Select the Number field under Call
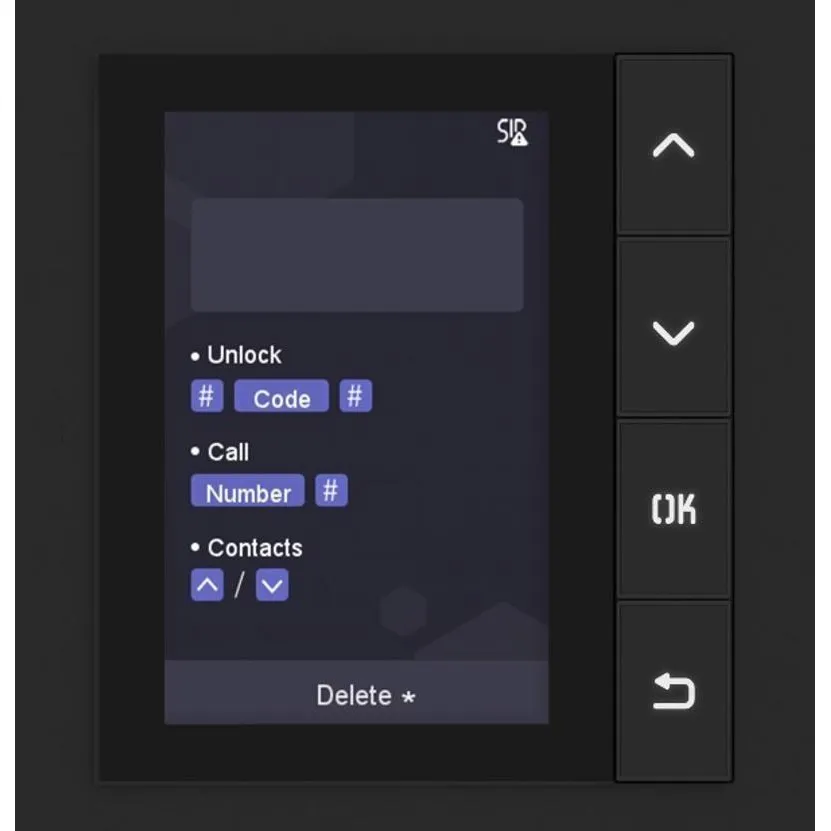Screen dimensions: 831x831 (247, 490)
